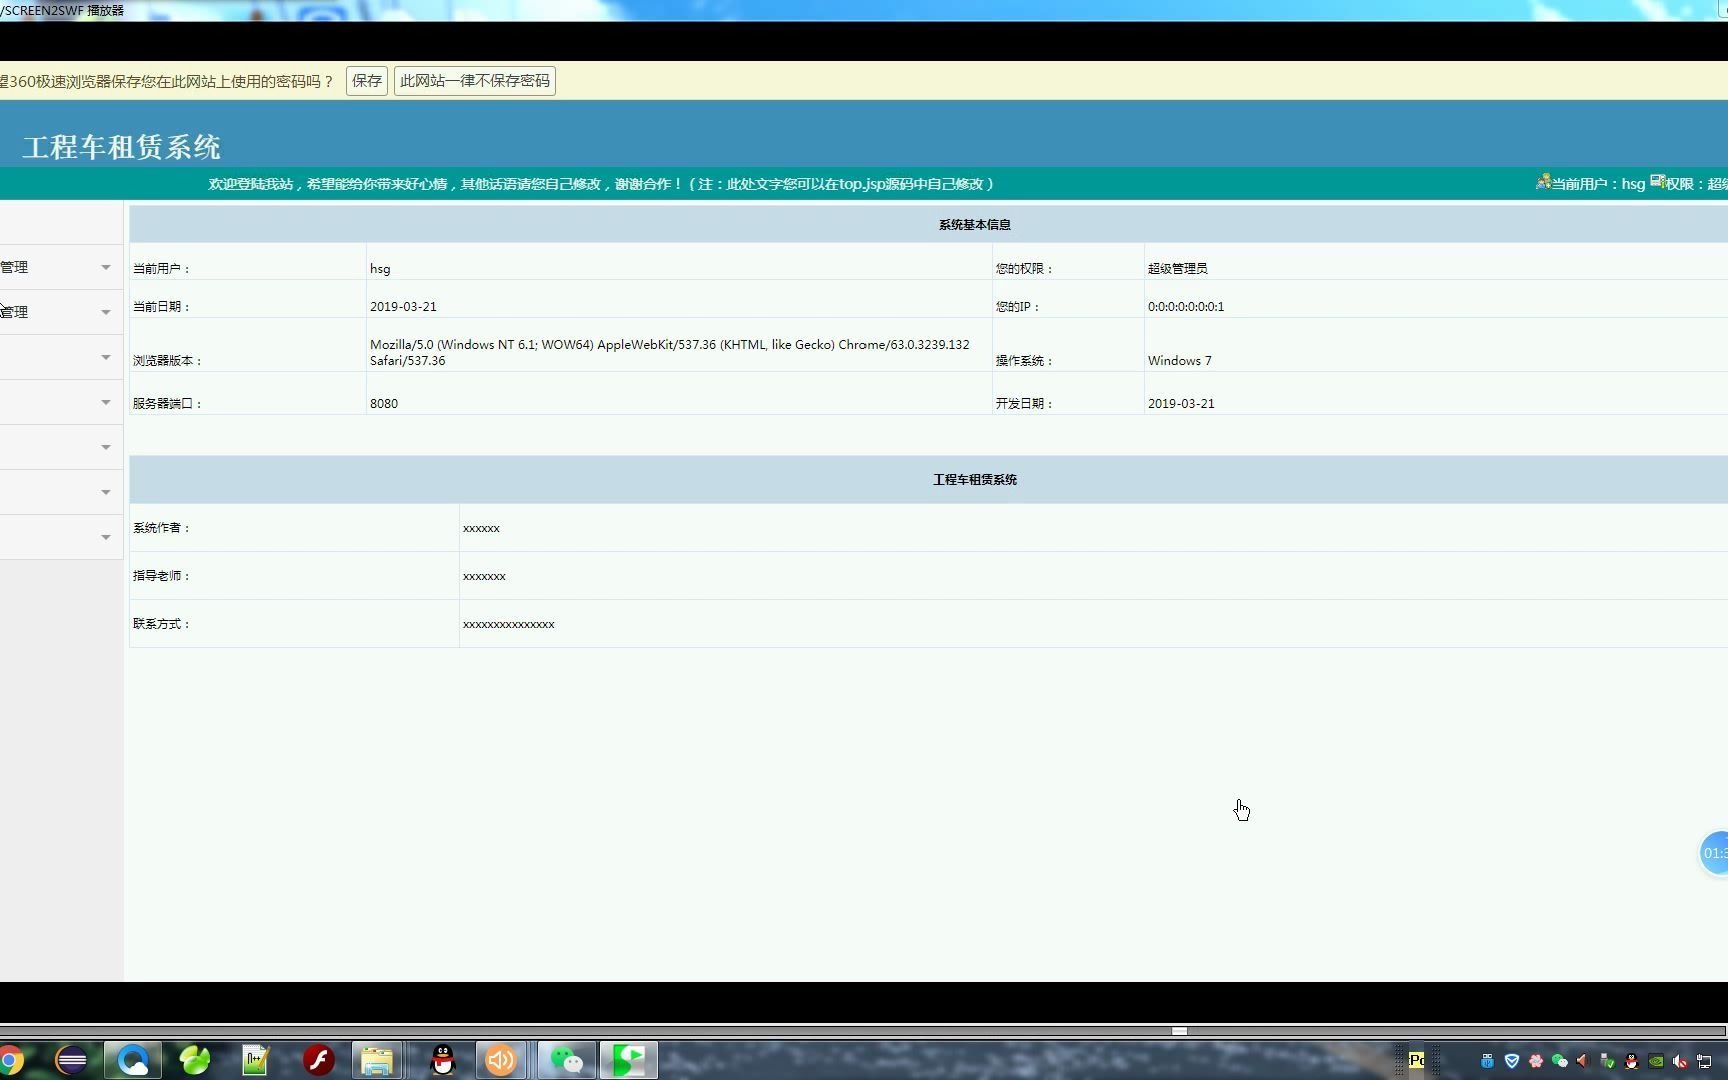The height and width of the screenshot is (1080, 1728).
Task: Click the current user icon beside 当前用户
Action: [1543, 182]
